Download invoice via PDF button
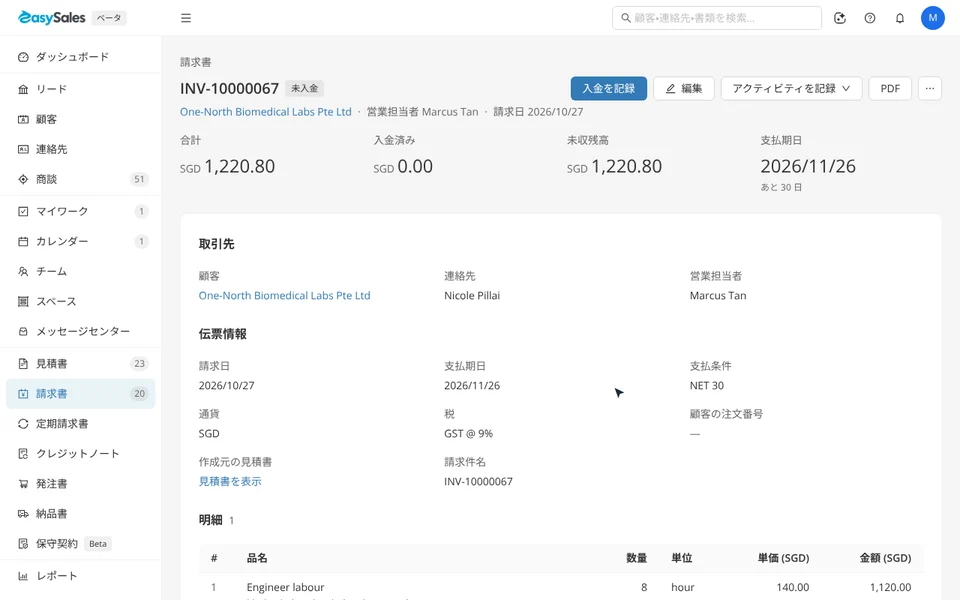This screenshot has width=960, height=600. (890, 88)
